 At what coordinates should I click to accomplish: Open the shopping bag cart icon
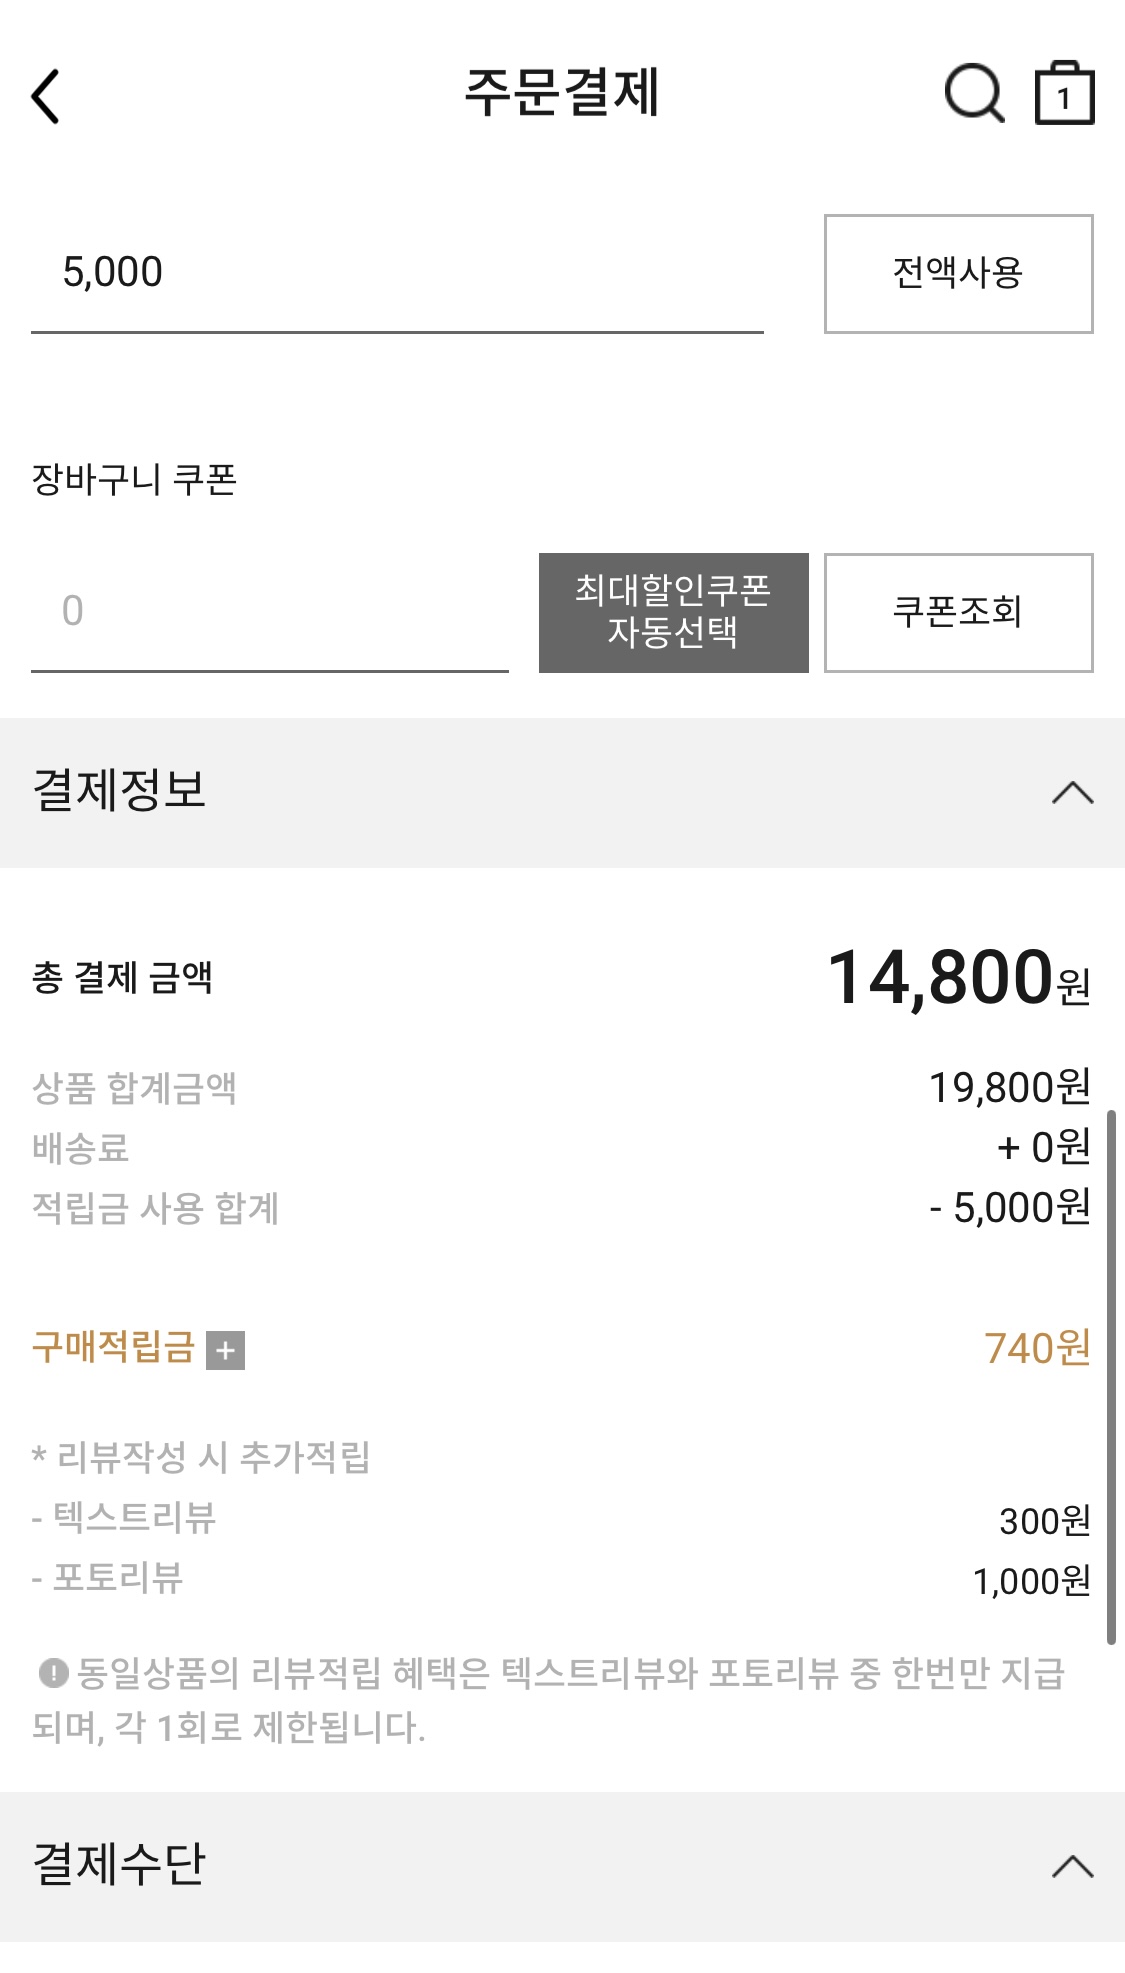click(x=1063, y=94)
